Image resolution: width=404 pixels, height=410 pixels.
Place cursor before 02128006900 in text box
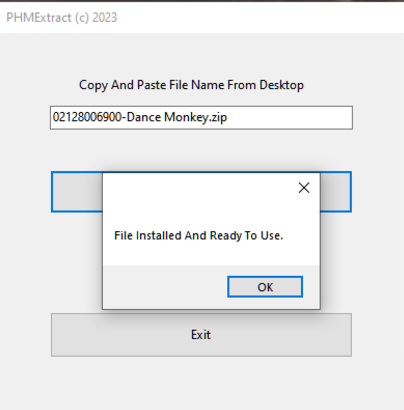[x=53, y=117]
